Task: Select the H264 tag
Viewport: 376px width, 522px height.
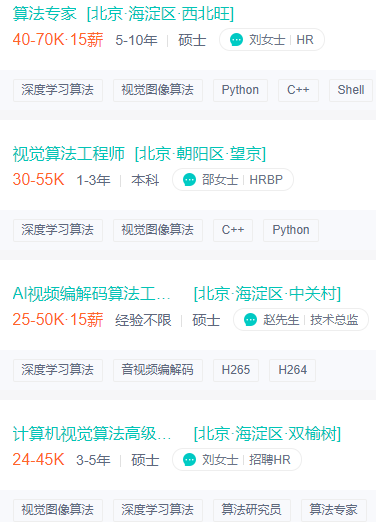Action: 292,370
